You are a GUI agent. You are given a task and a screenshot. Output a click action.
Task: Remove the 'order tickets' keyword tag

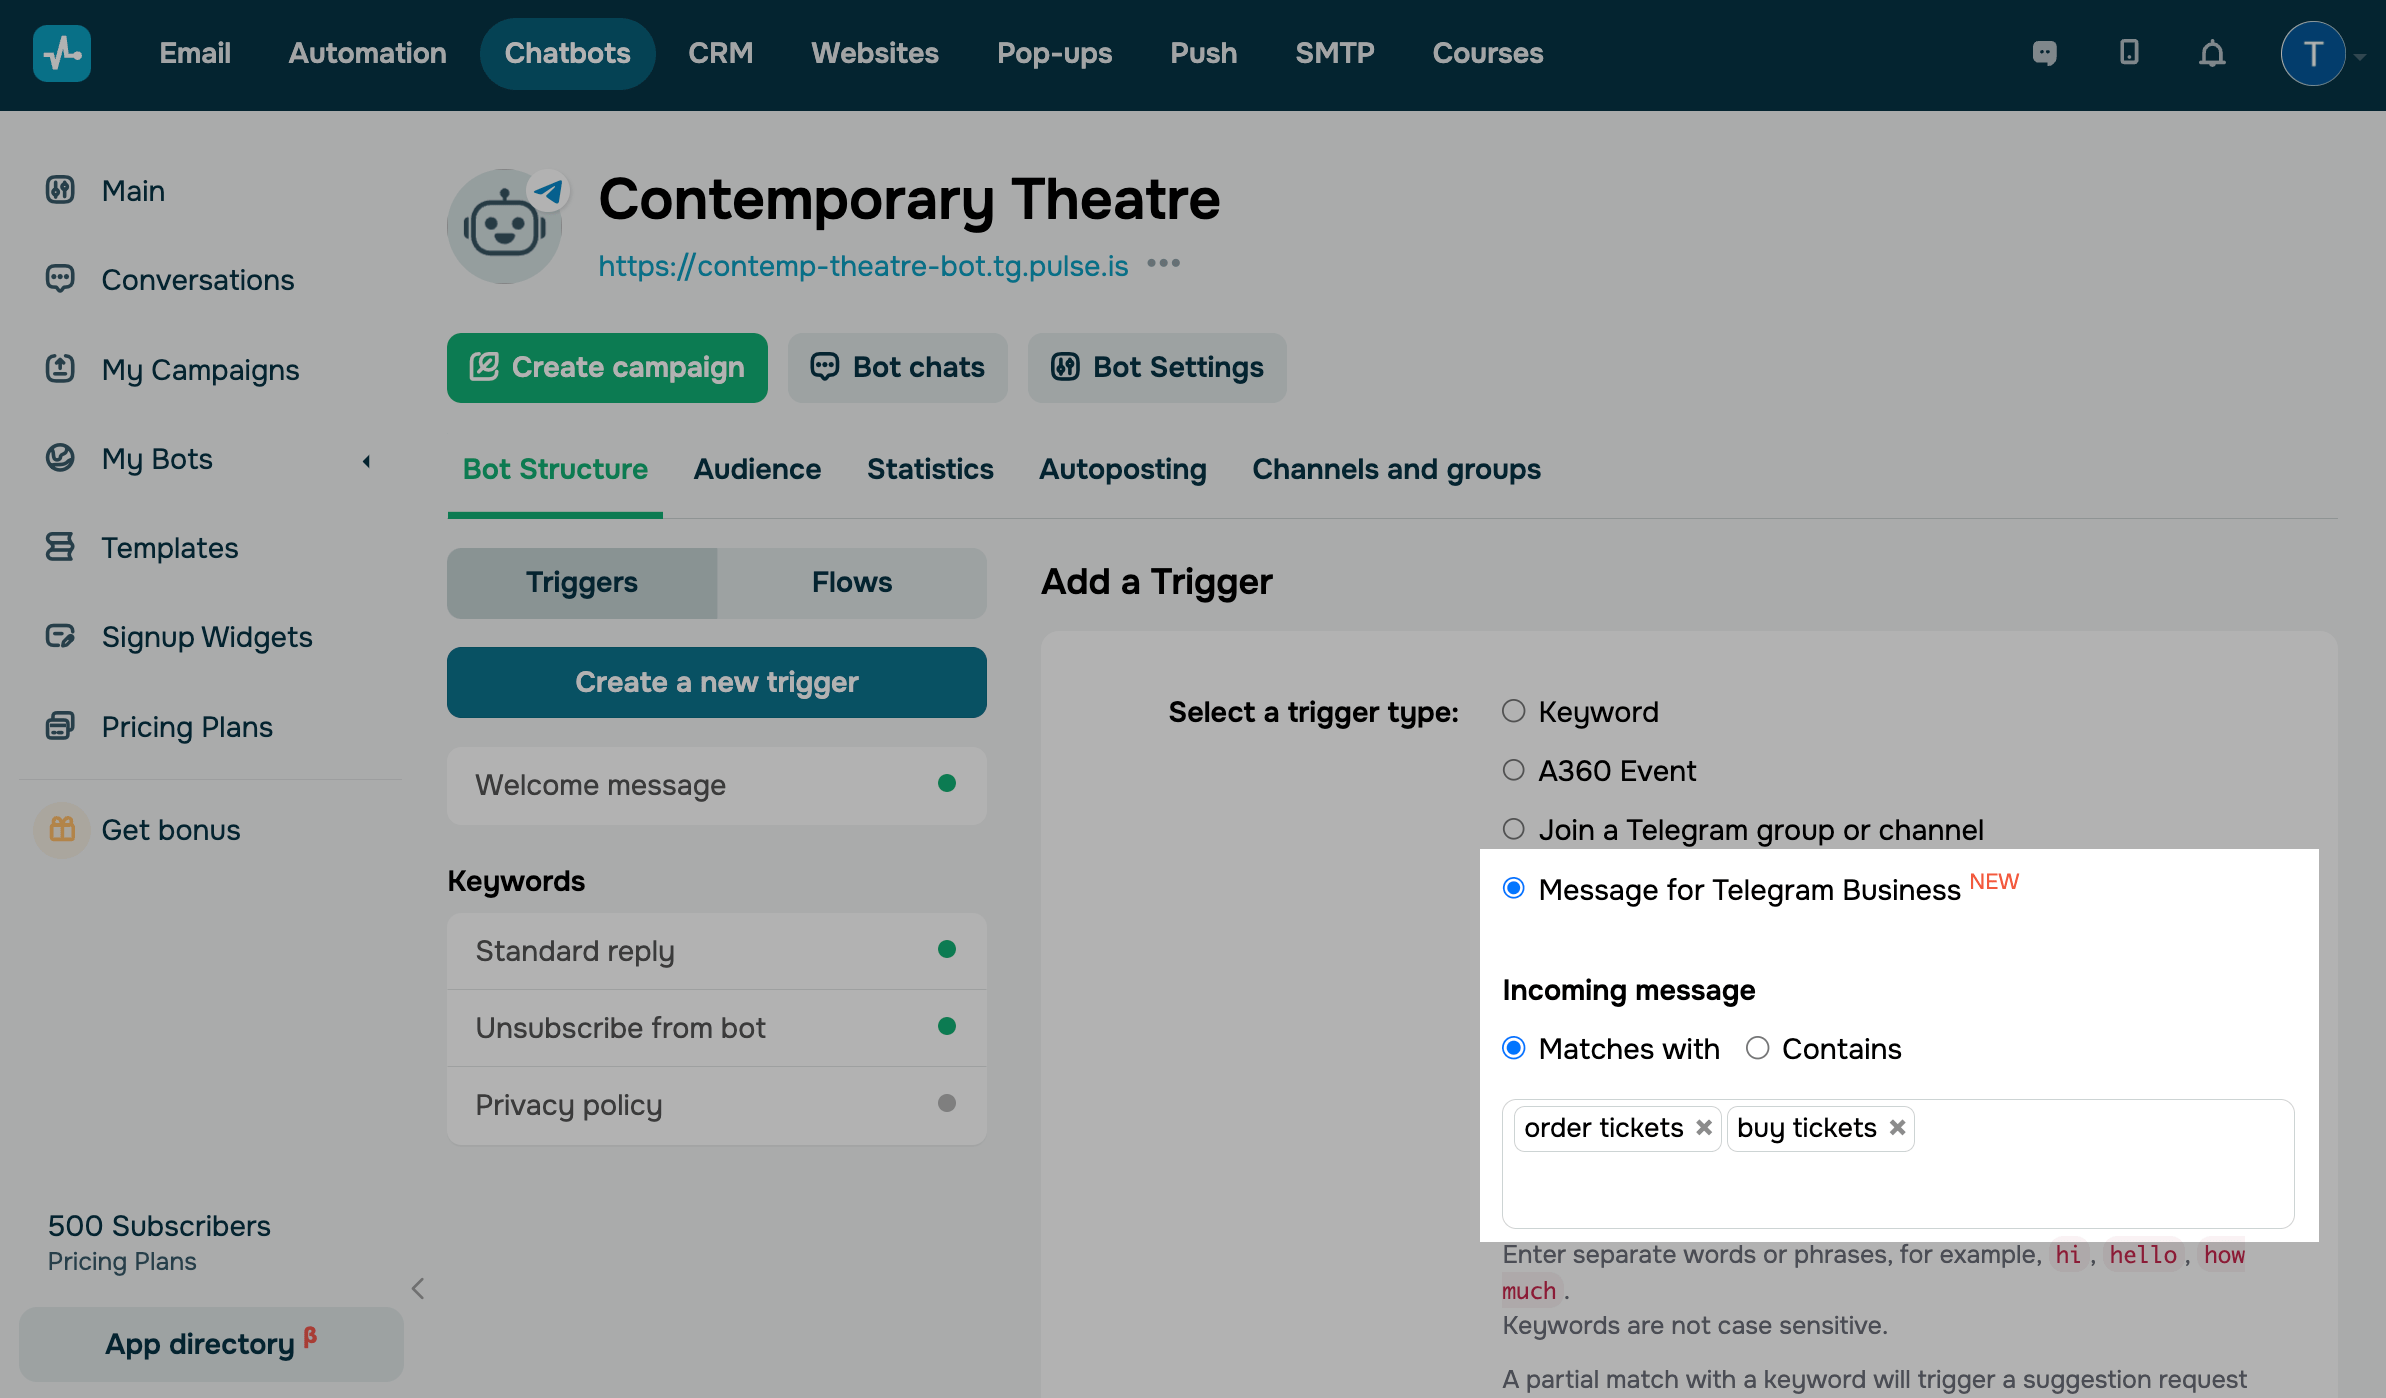tap(1704, 1128)
